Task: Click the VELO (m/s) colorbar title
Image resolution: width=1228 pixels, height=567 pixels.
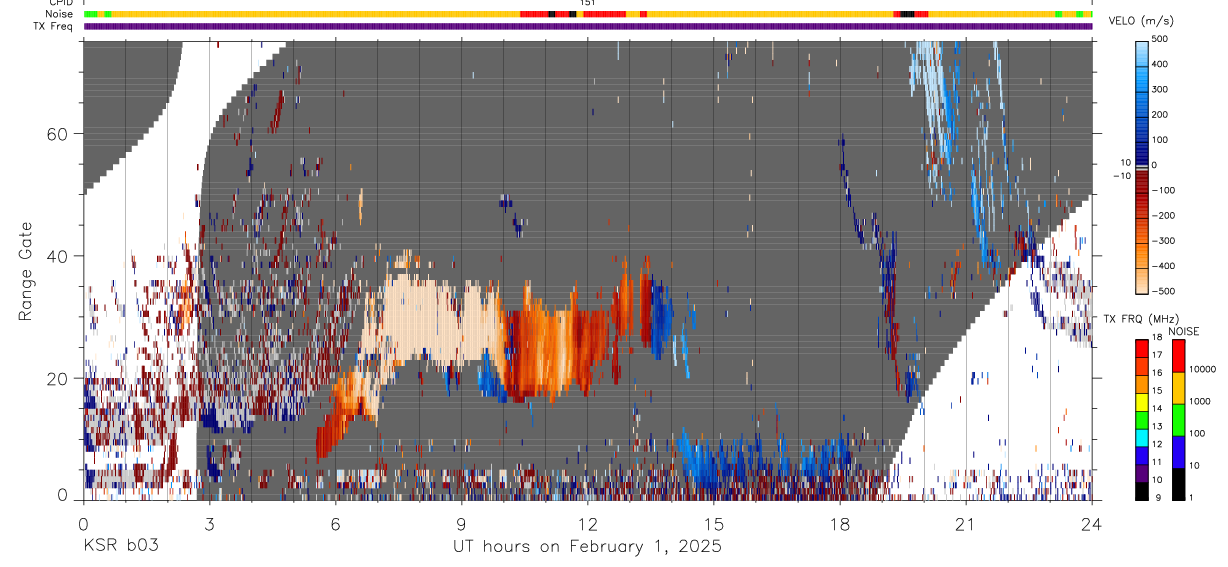Action: click(x=1142, y=21)
